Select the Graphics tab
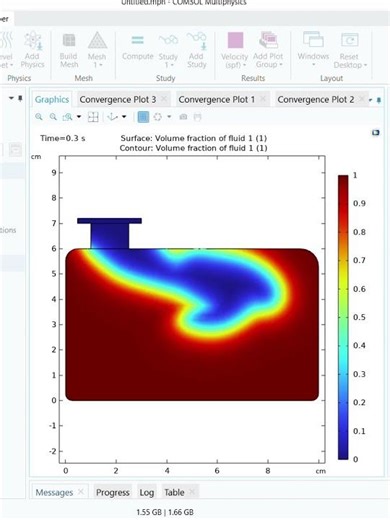390x520 pixels. [52, 99]
